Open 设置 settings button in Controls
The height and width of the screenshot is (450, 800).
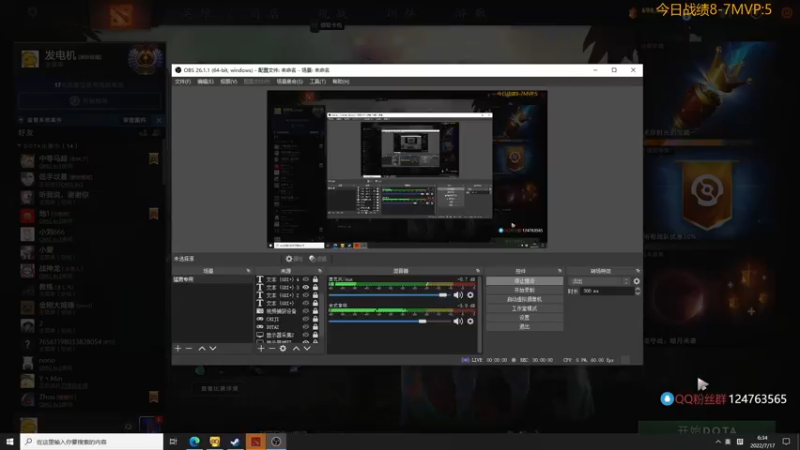(x=524, y=317)
